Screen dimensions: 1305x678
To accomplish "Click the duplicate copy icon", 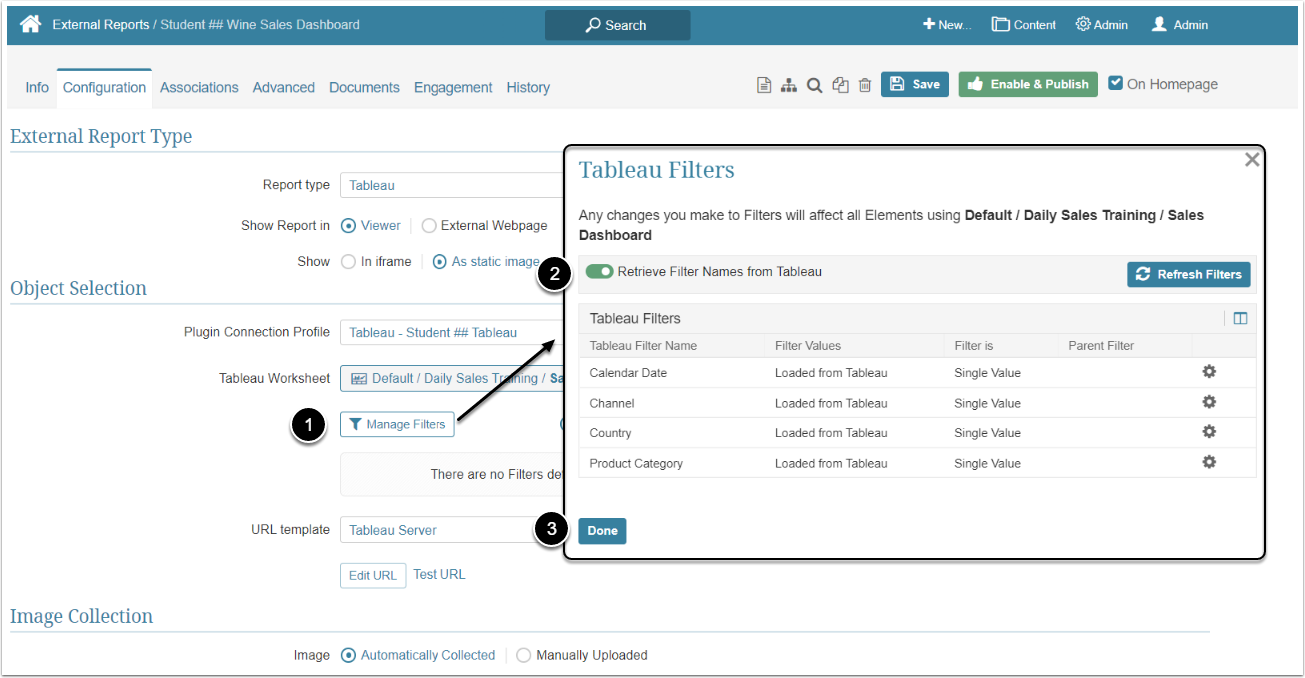I will (840, 86).
